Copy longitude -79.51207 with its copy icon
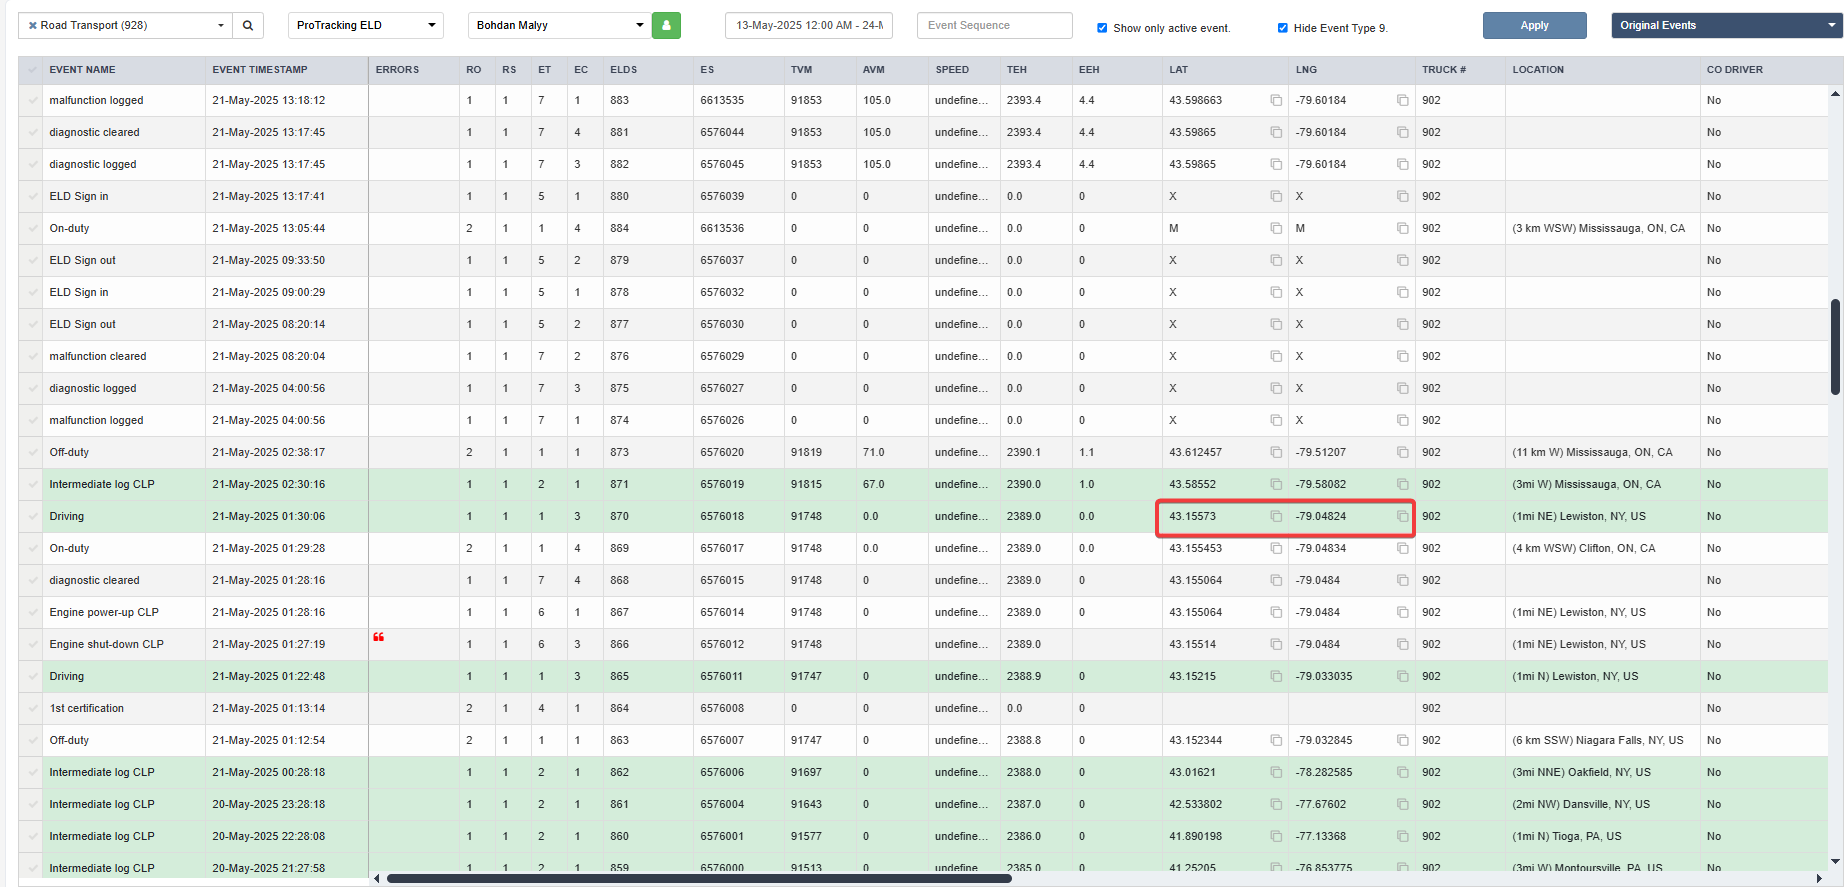Viewport: 1846px width, 887px height. [1403, 452]
